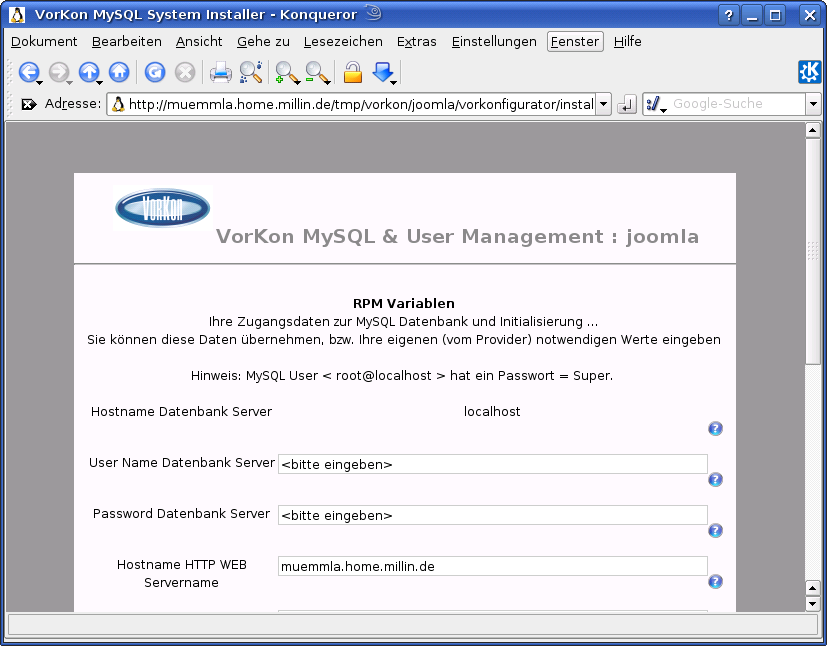The height and width of the screenshot is (646, 827).
Task: Click the Go enter-arrow beside the address
Action: pos(627,104)
